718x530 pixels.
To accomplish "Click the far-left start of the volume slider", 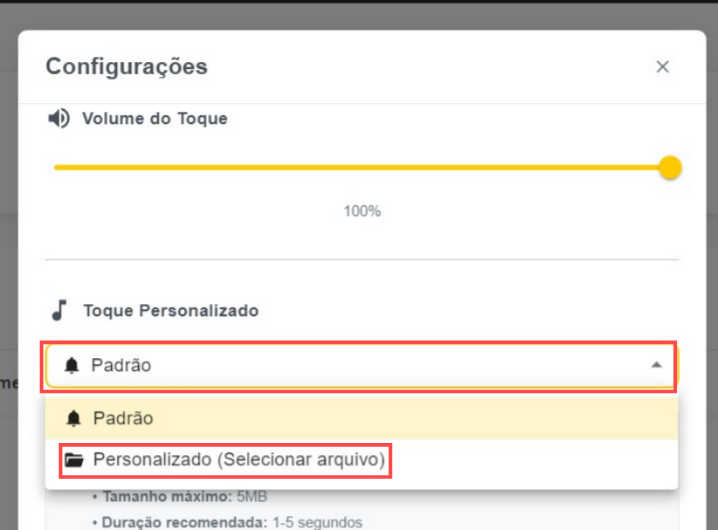I will pyautogui.click(x=57, y=167).
